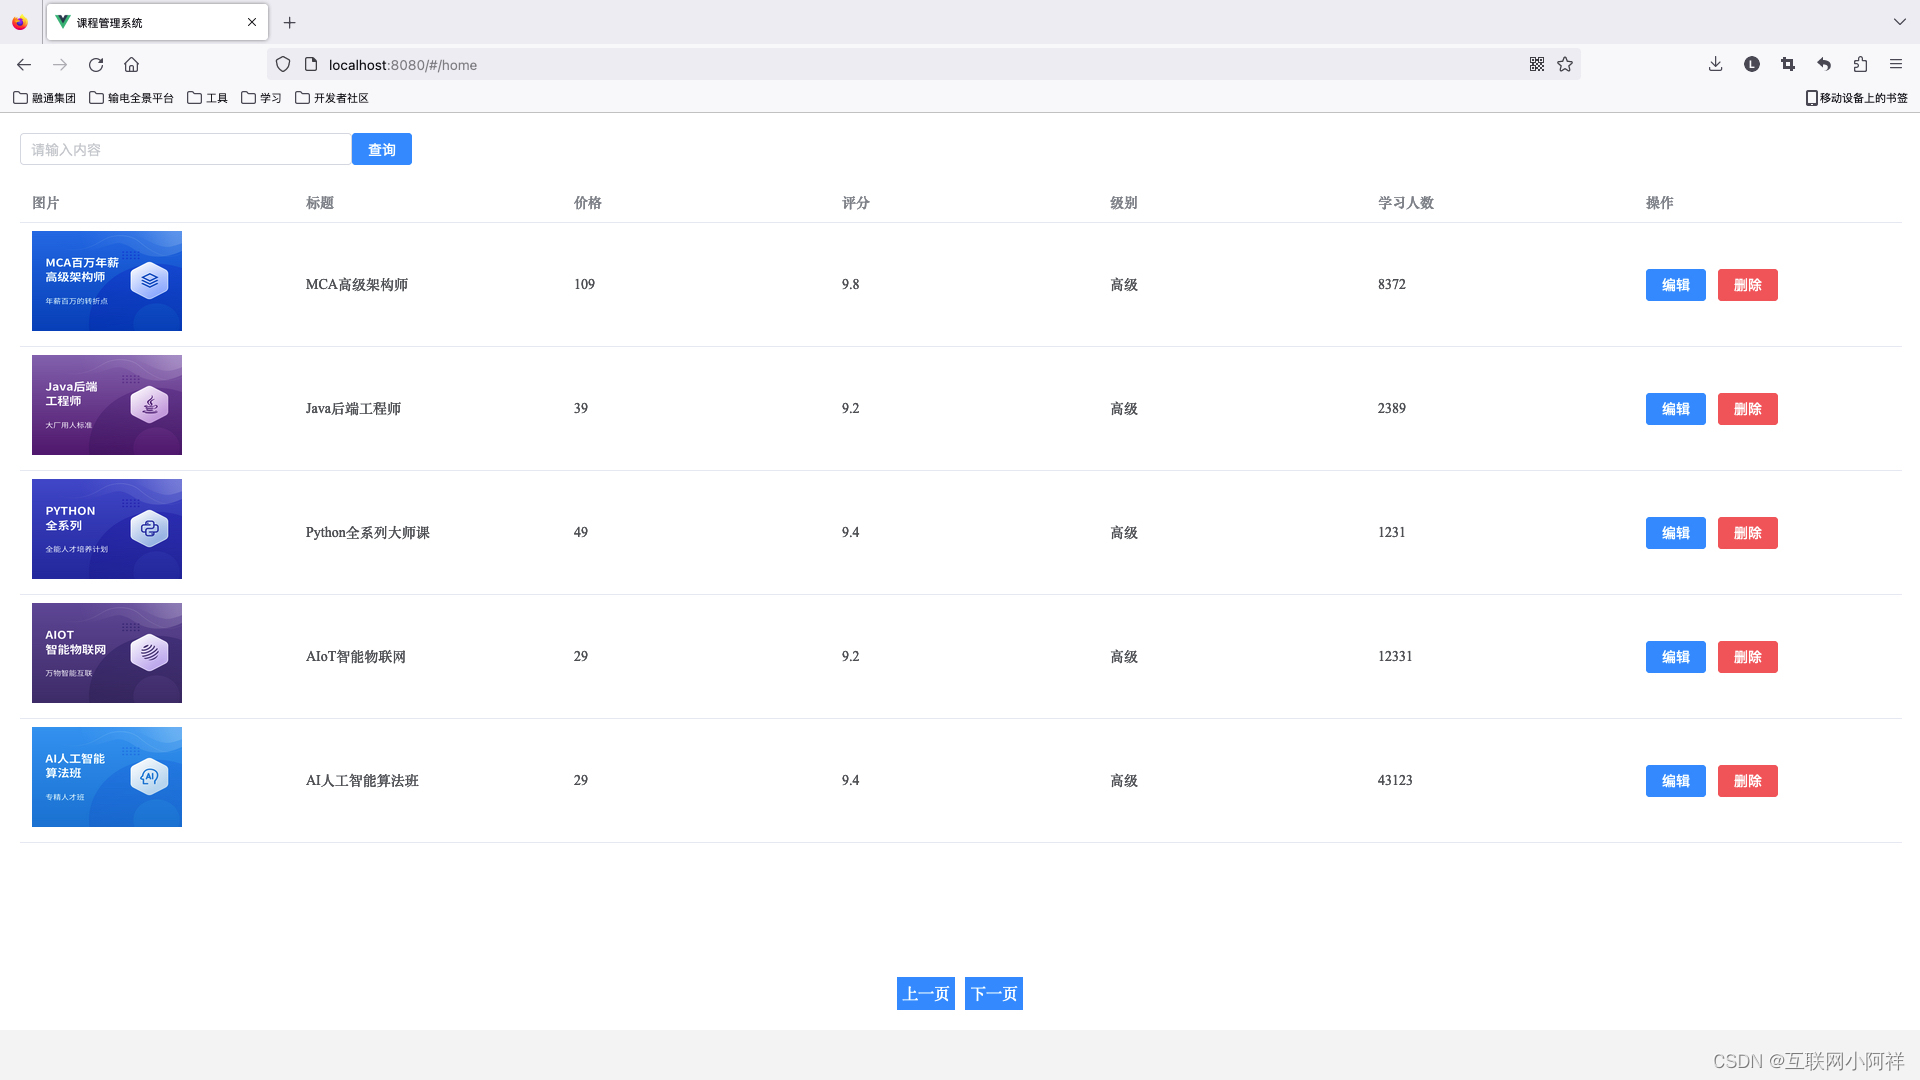The width and height of the screenshot is (1920, 1080).
Task: Bookmark this page with star icon
Action: (x=1565, y=65)
